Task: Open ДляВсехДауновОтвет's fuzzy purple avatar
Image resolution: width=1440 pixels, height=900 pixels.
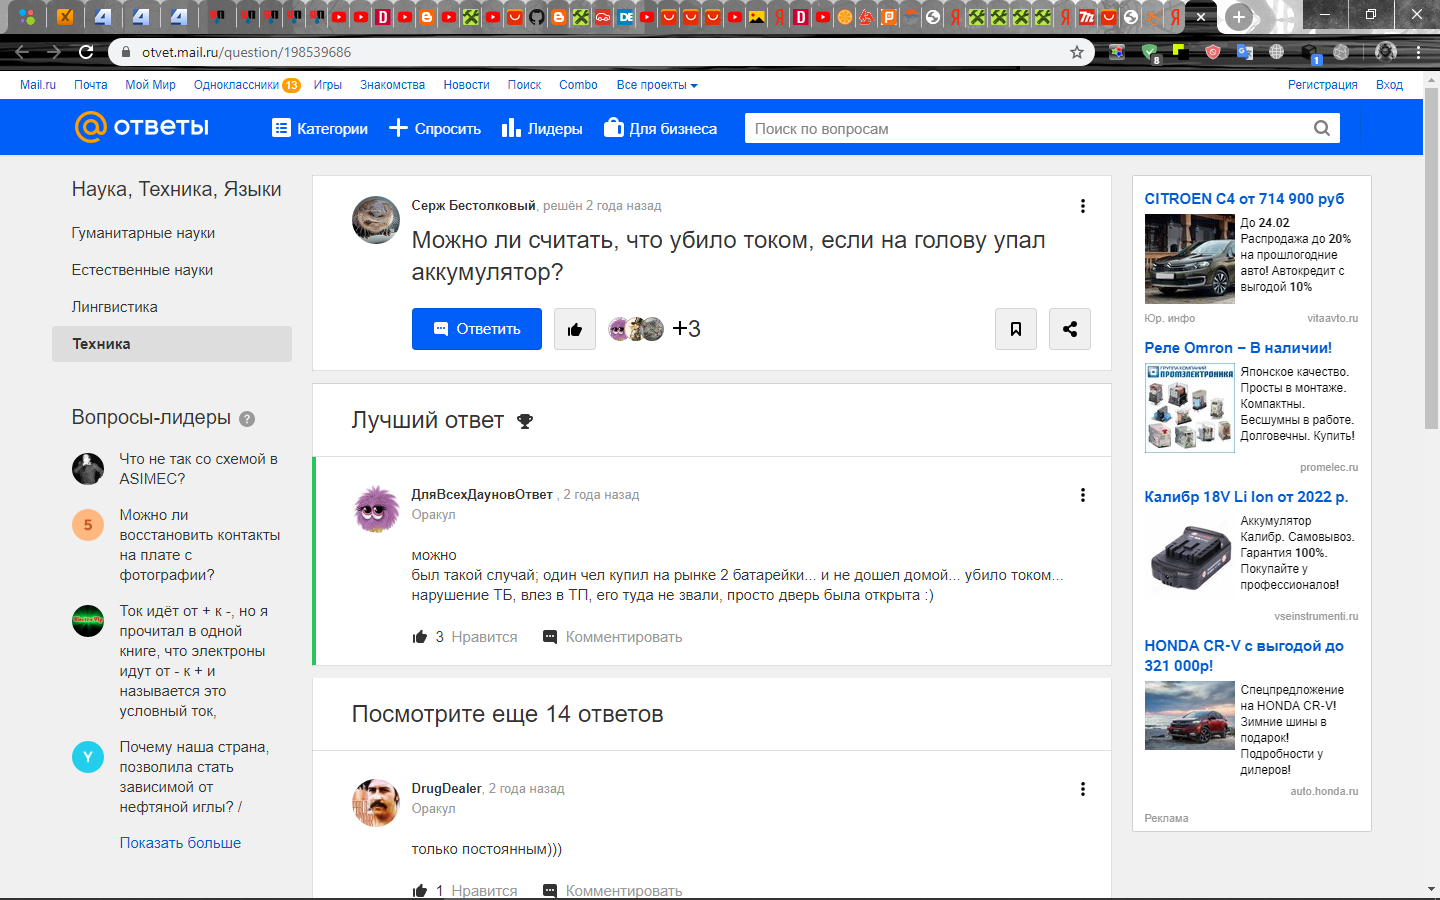Action: coord(376,508)
